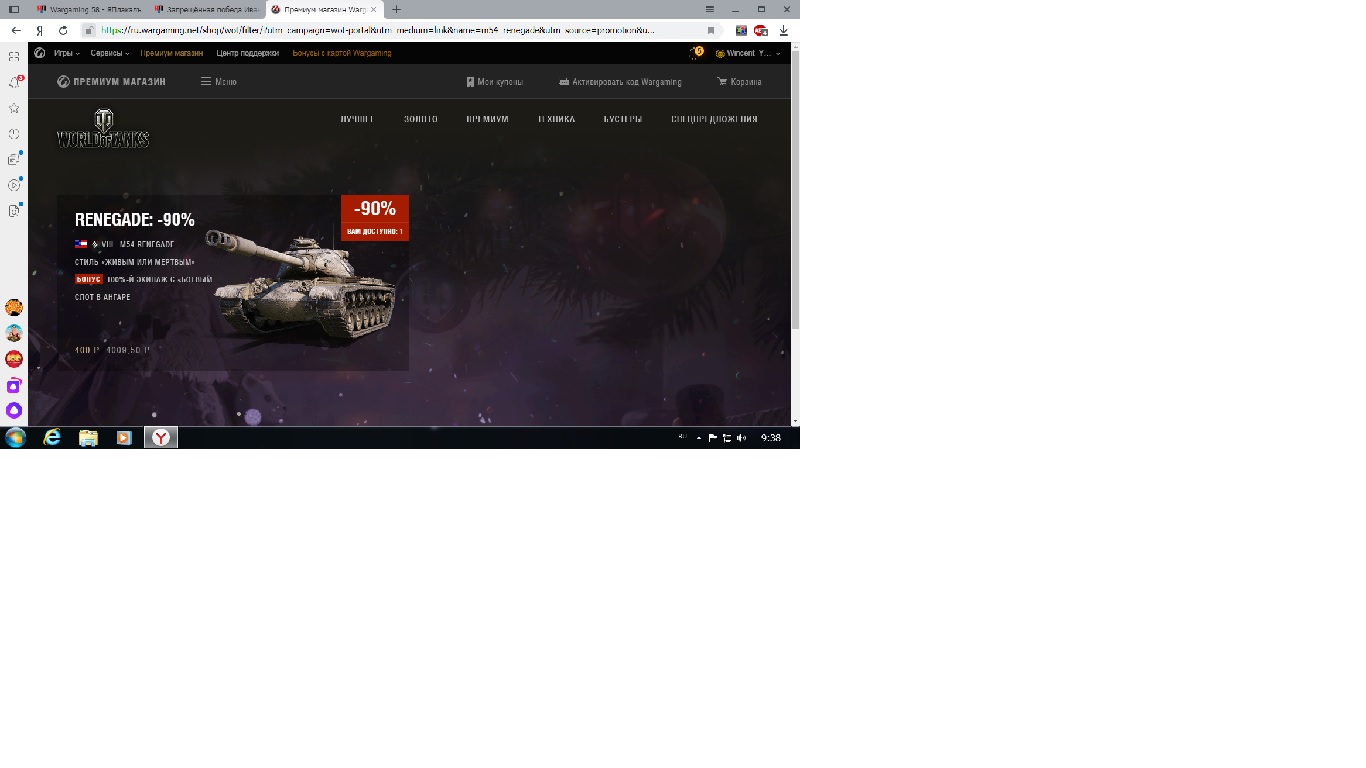Image resolution: width=1366 pixels, height=768 pixels.
Task: Open Windows Start button
Action: [x=15, y=438]
